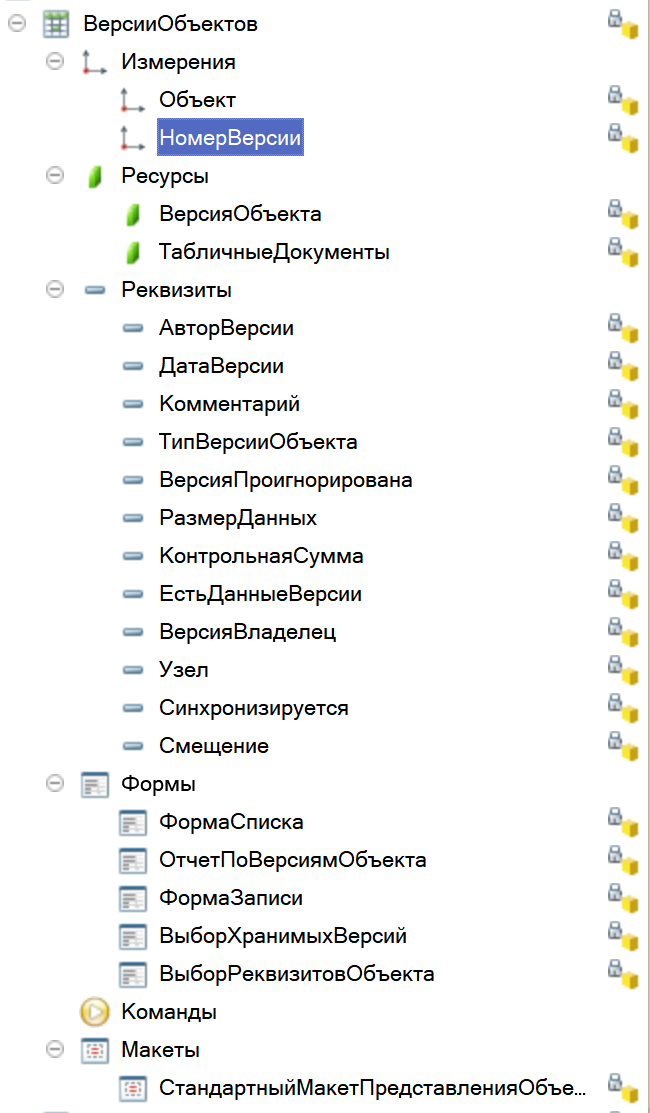Select the Объект dimension

point(197,100)
